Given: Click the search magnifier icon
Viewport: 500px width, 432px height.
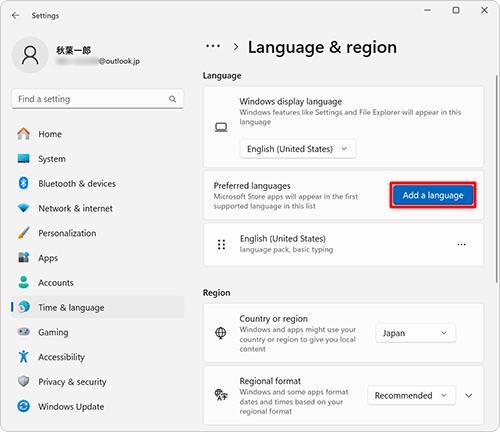Looking at the screenshot, I should click(x=172, y=99).
